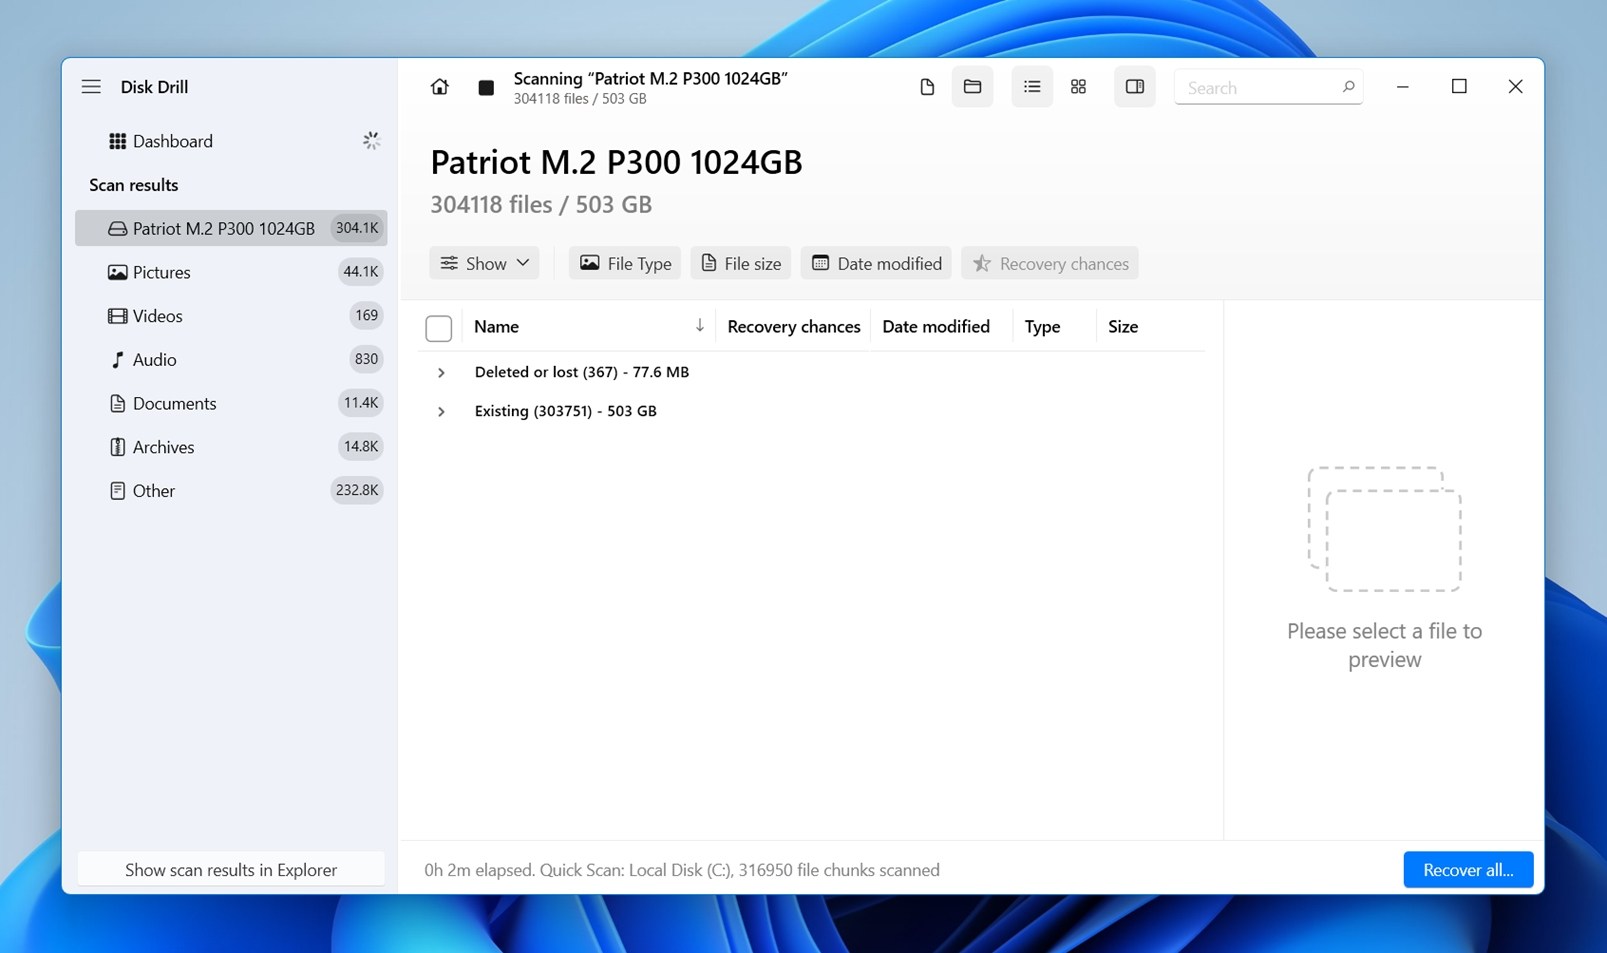Open the Videos category
The width and height of the screenshot is (1607, 953).
[231, 316]
